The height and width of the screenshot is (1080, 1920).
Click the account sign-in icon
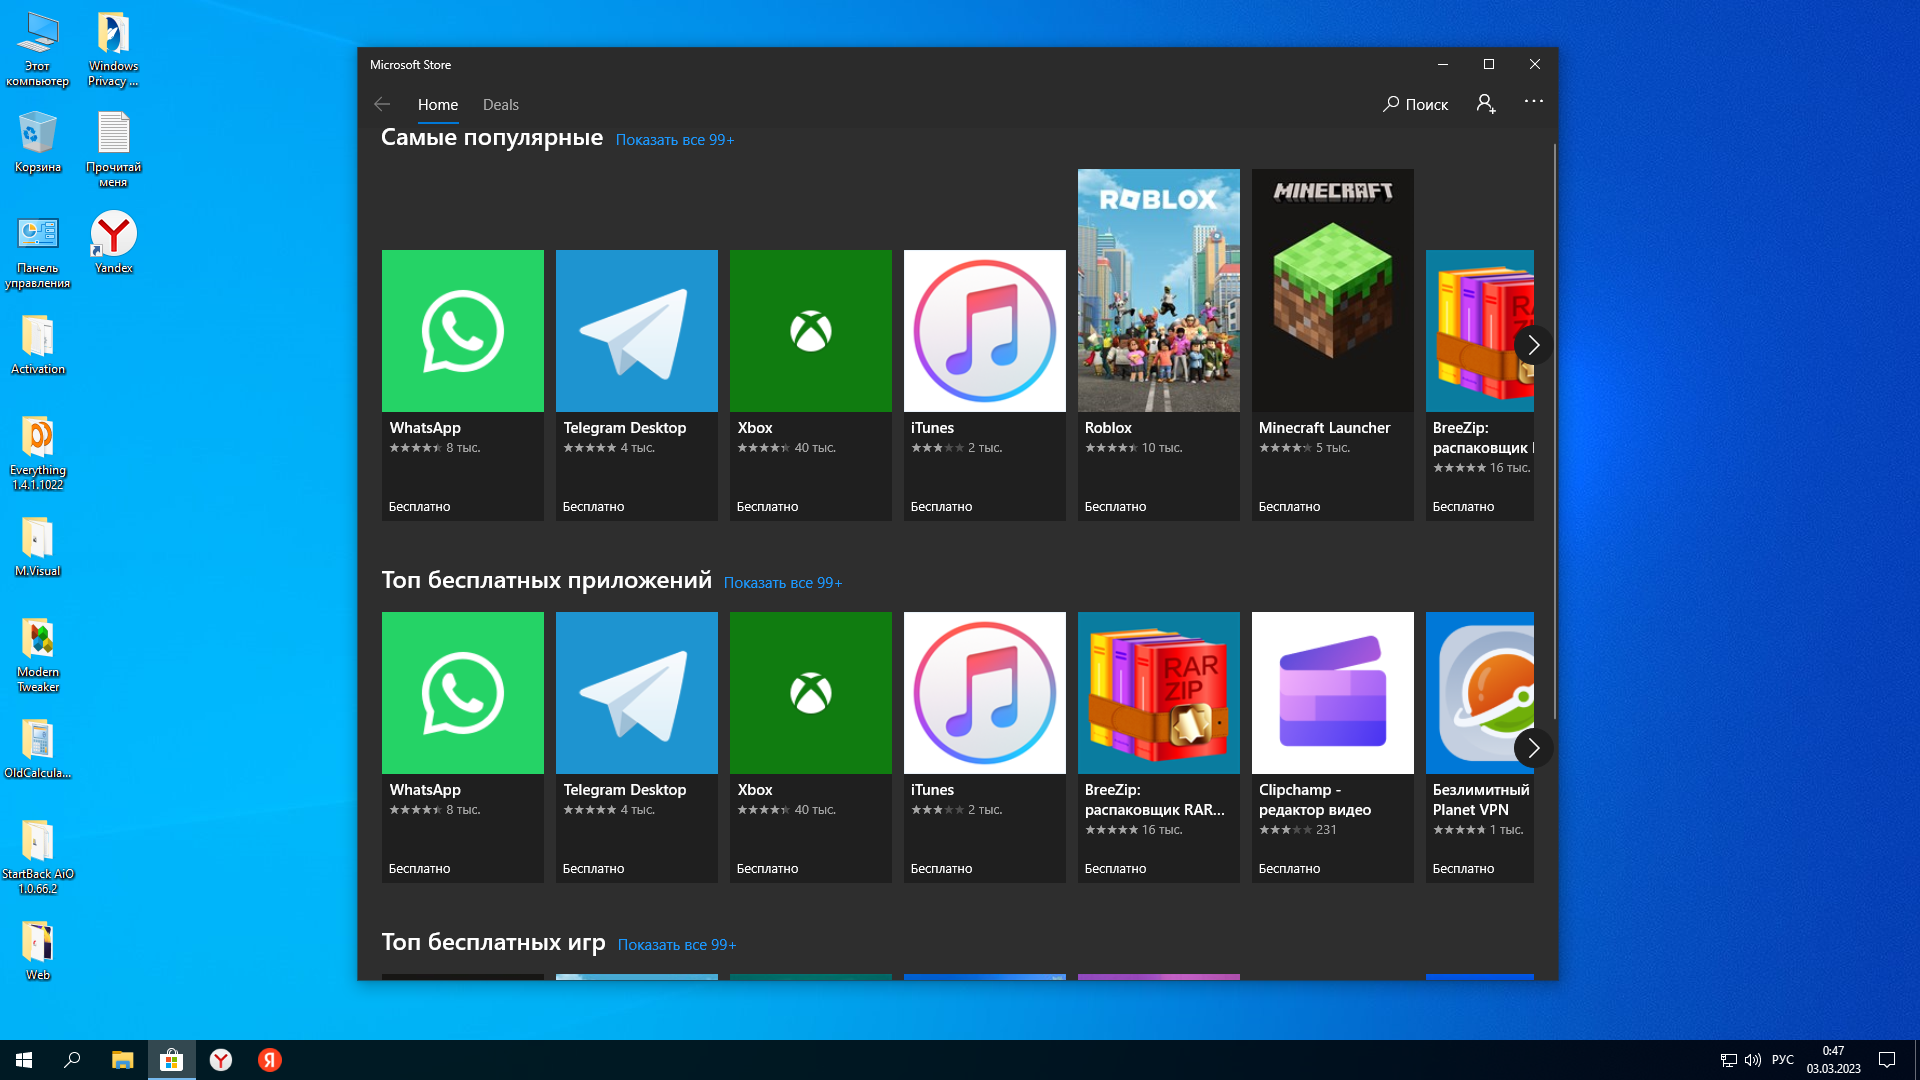1486,104
